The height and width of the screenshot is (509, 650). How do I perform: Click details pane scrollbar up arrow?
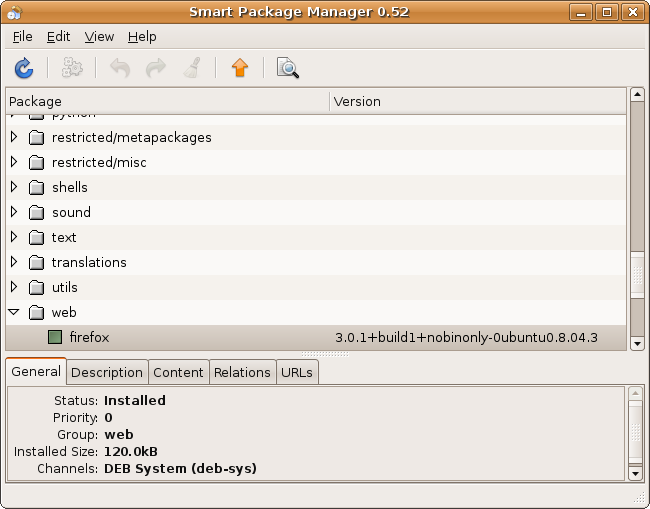point(635,393)
